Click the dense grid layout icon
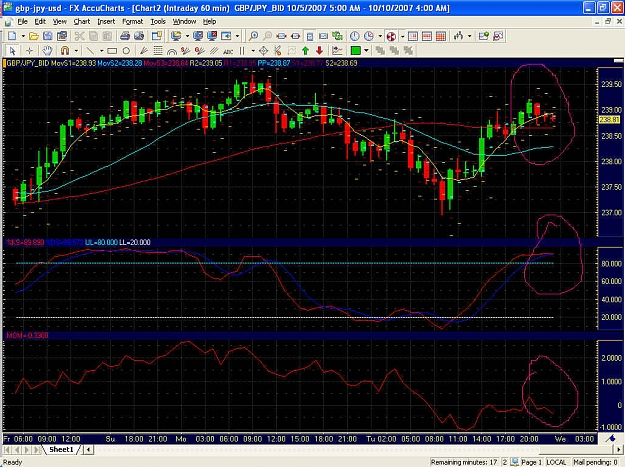Viewport: 625px width, 467px height. click(x=441, y=36)
